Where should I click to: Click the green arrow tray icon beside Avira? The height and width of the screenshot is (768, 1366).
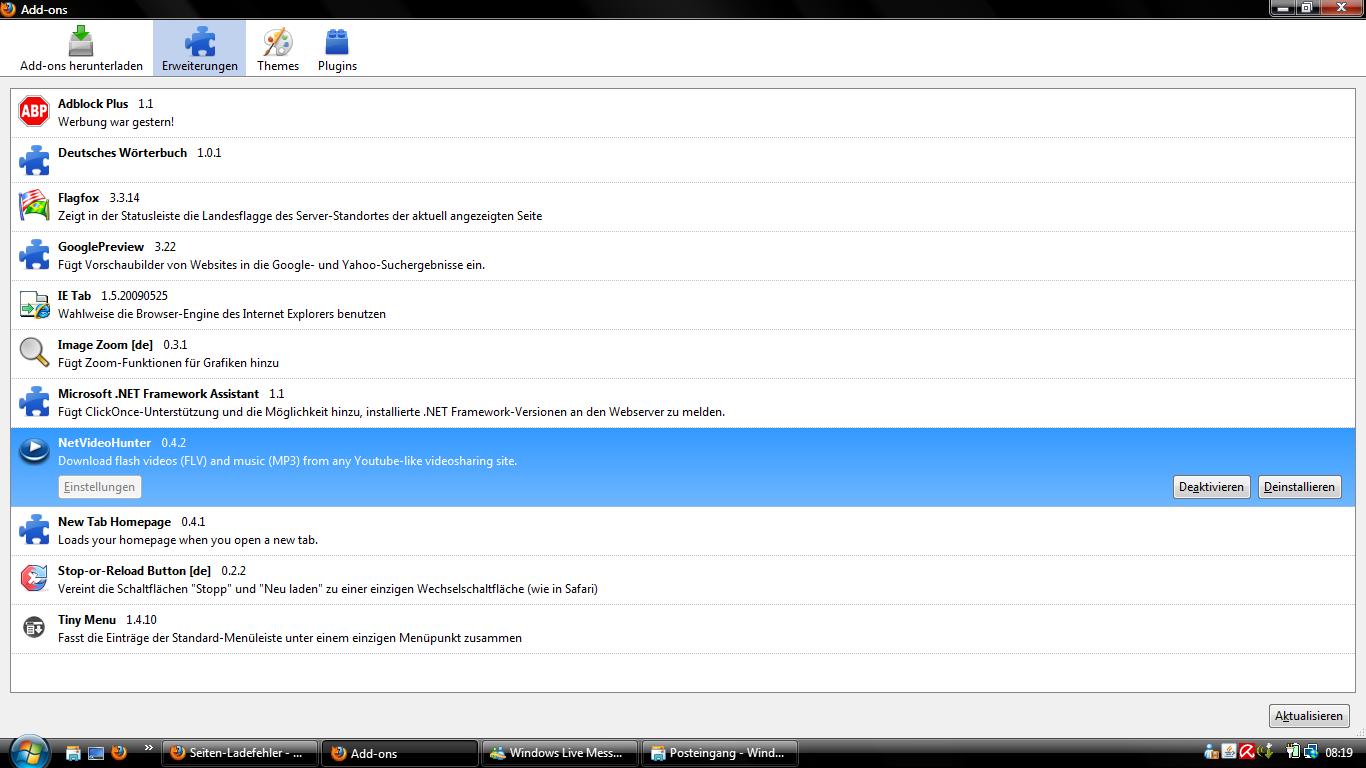click(x=1266, y=752)
